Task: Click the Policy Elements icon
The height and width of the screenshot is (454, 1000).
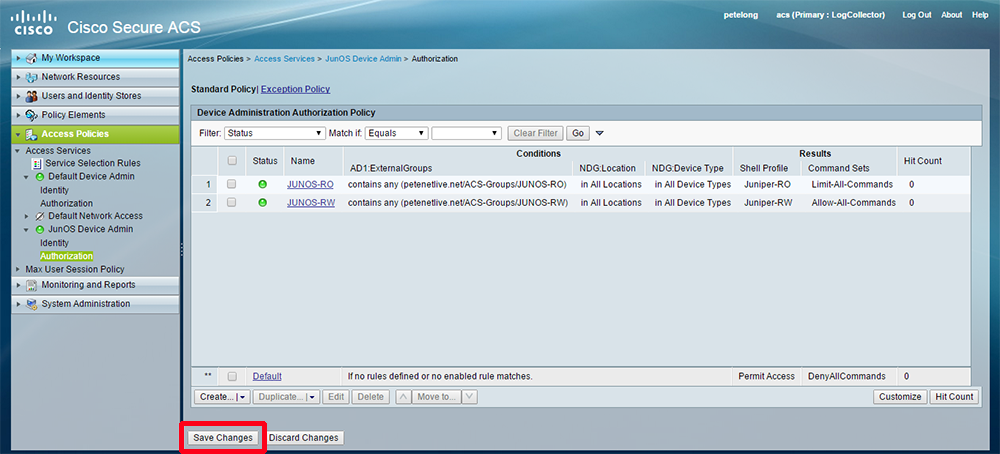Action: tap(31, 115)
